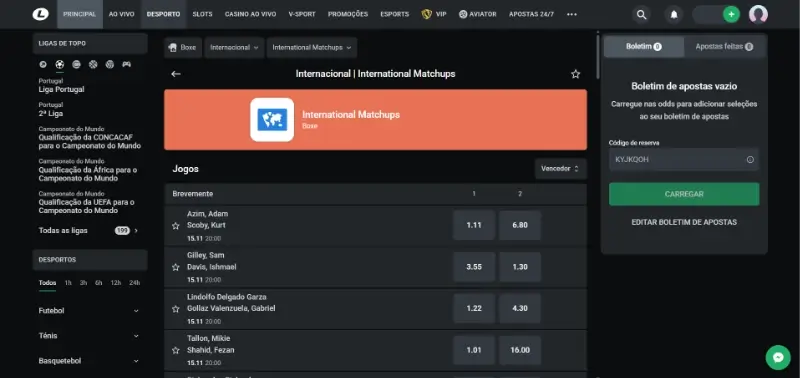Filter sports by 3h

tap(83, 283)
